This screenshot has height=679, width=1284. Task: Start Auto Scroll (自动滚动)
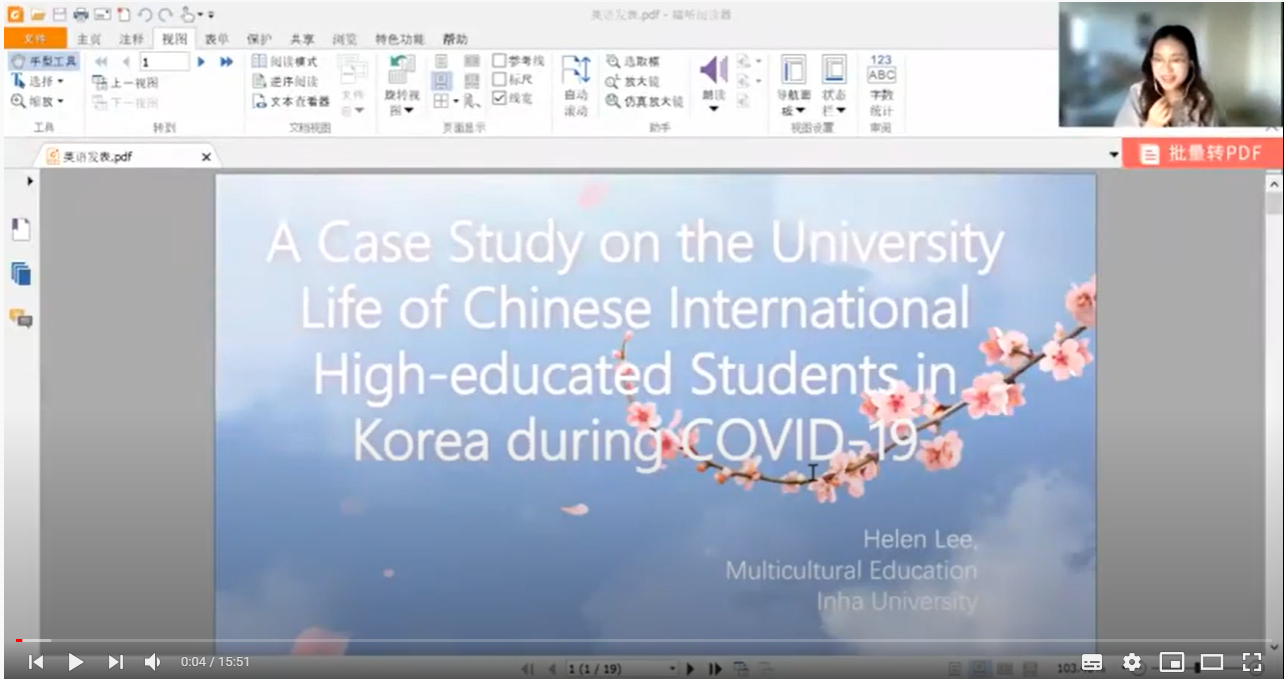point(576,85)
